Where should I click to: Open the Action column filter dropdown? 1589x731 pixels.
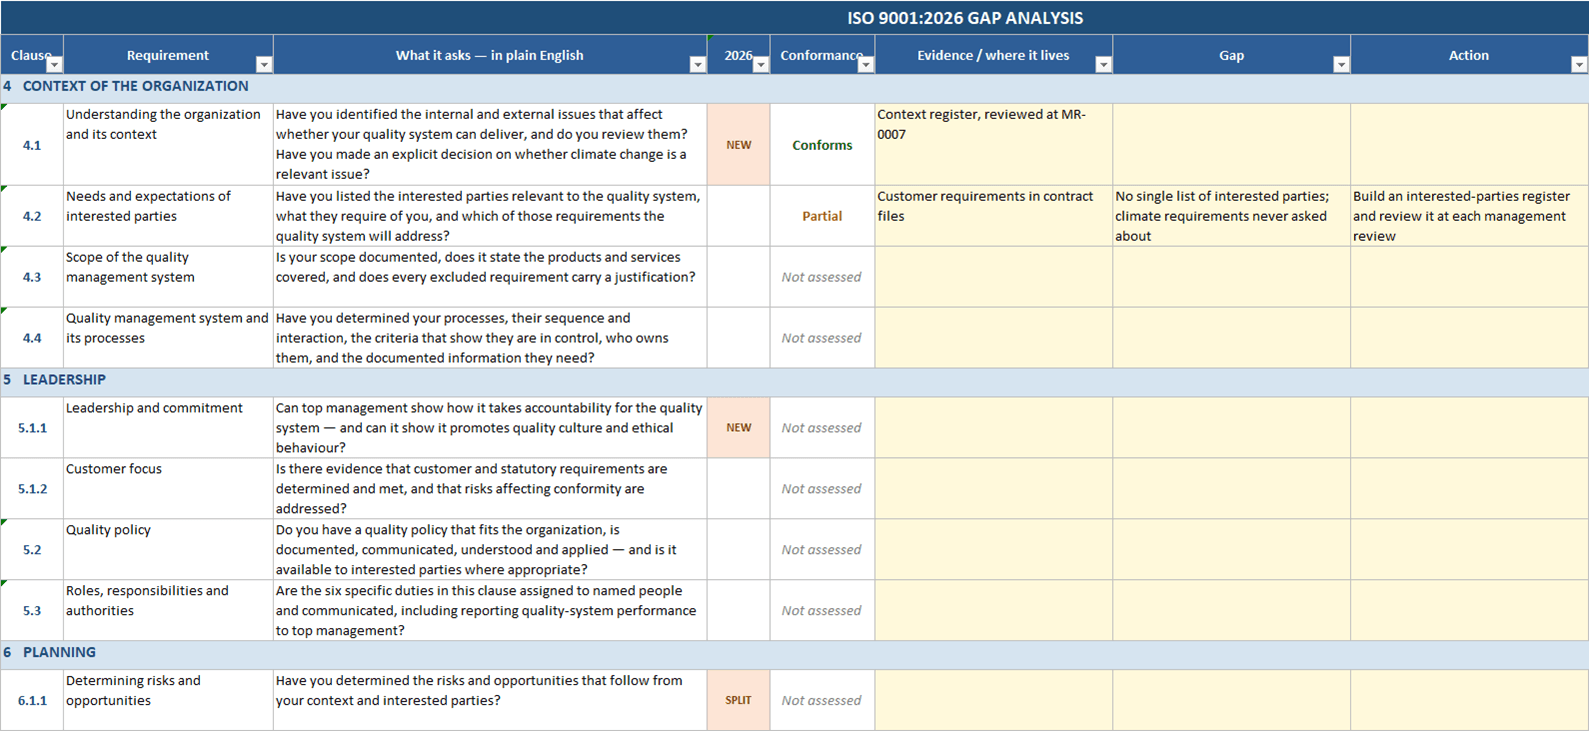click(1579, 65)
